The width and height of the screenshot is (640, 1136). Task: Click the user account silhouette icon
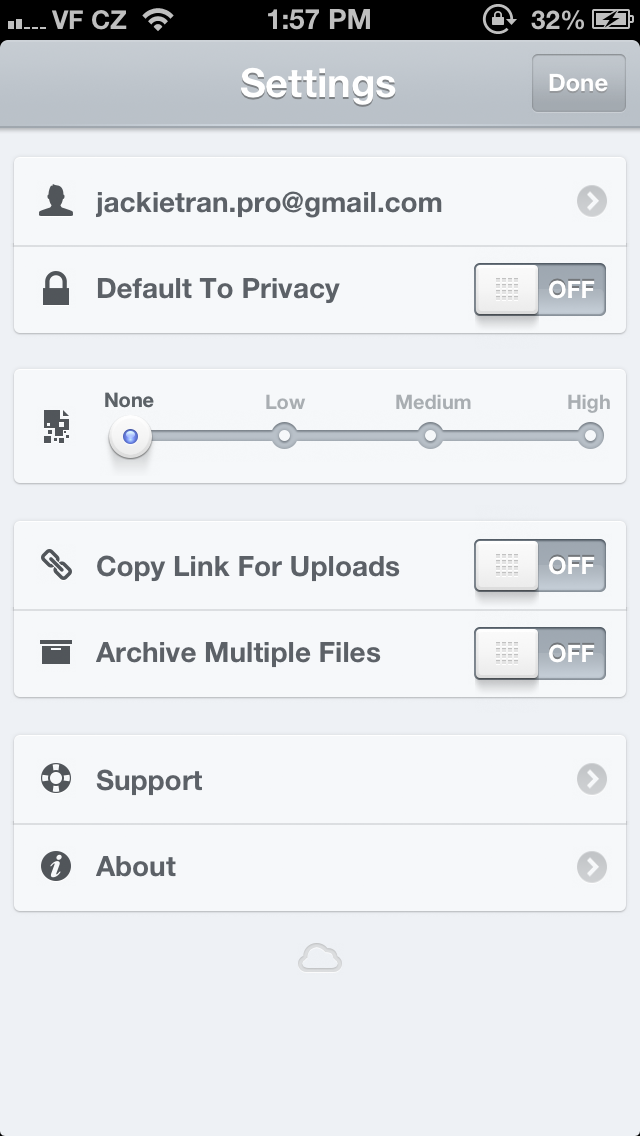57,202
